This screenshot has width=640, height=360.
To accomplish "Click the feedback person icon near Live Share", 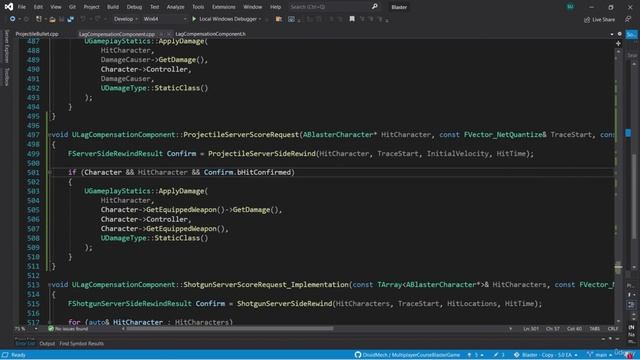I will click(628, 19).
